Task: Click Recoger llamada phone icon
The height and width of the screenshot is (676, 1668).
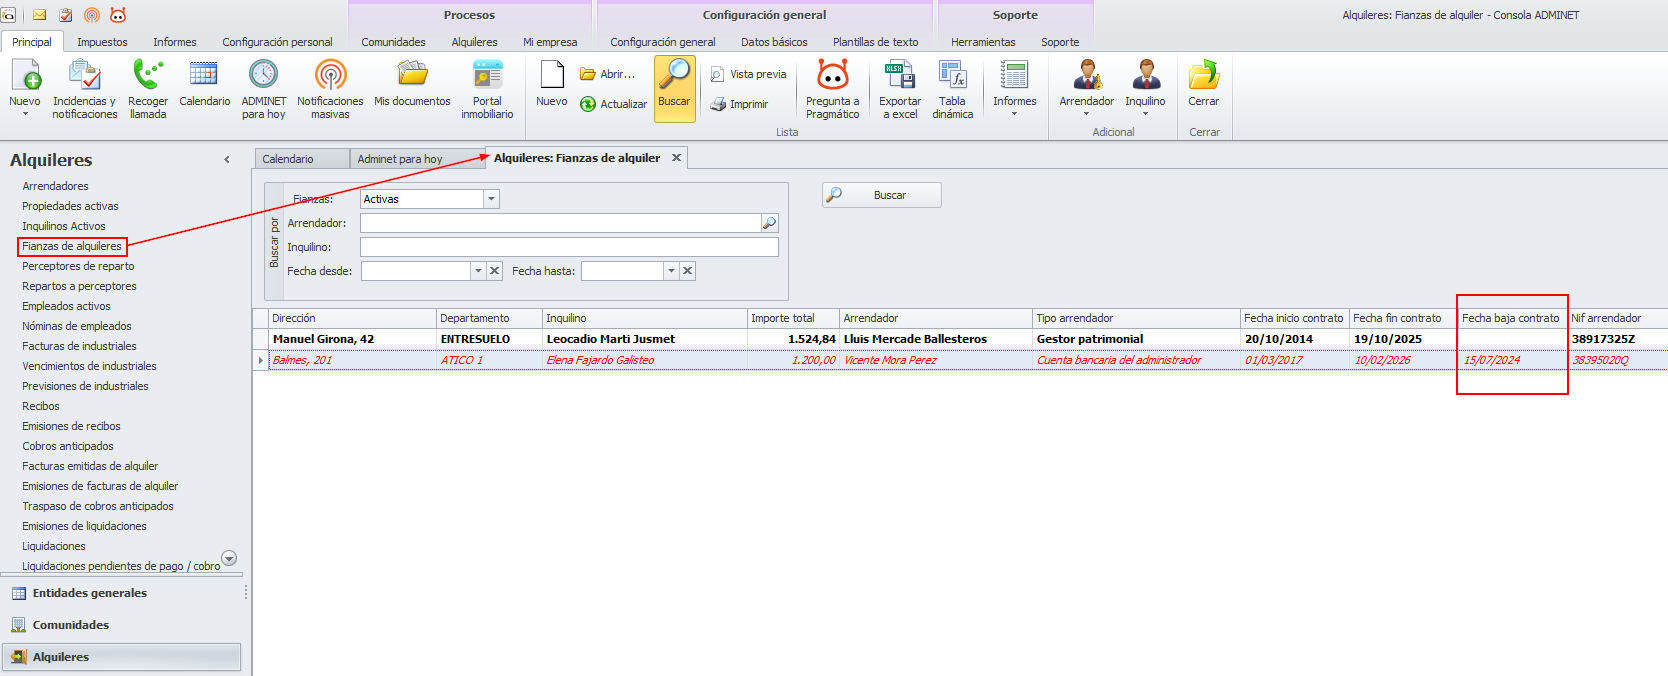Action: [148, 76]
